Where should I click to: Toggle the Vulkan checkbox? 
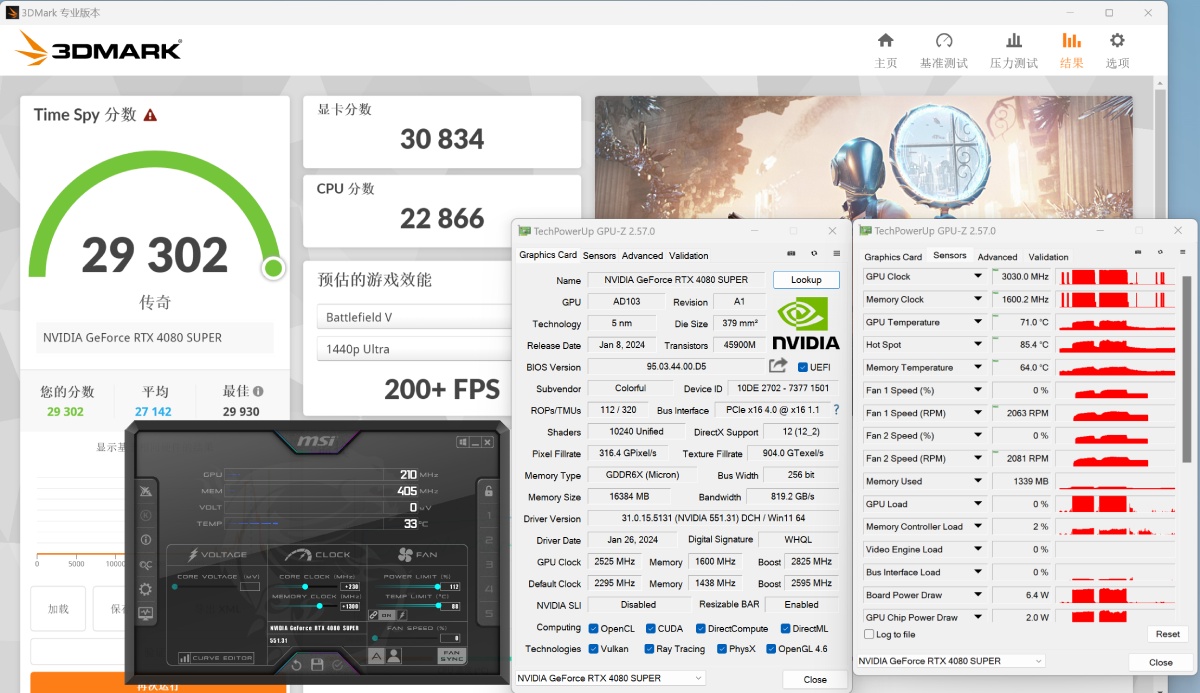(x=593, y=649)
